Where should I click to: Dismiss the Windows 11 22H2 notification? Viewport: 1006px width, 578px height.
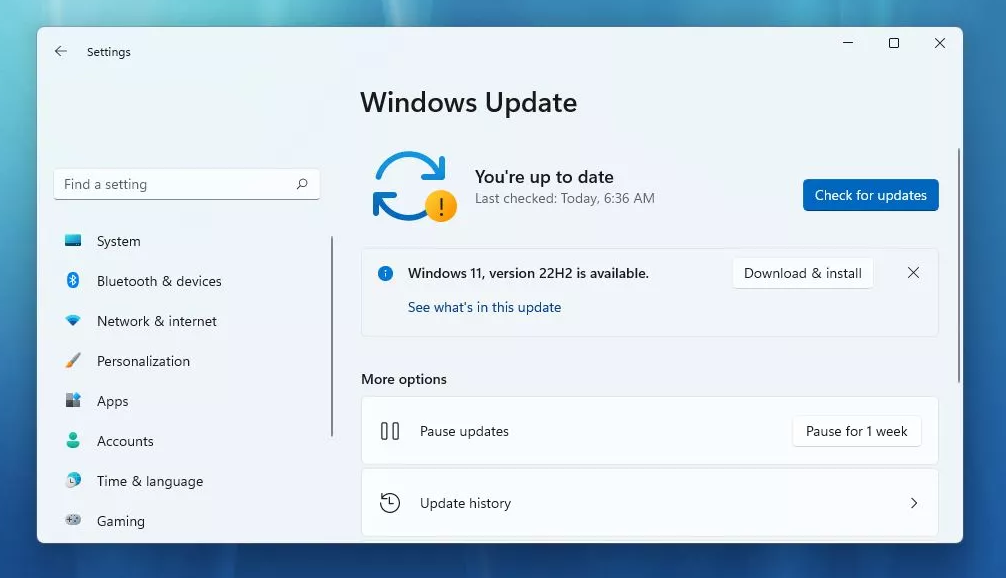coord(913,273)
